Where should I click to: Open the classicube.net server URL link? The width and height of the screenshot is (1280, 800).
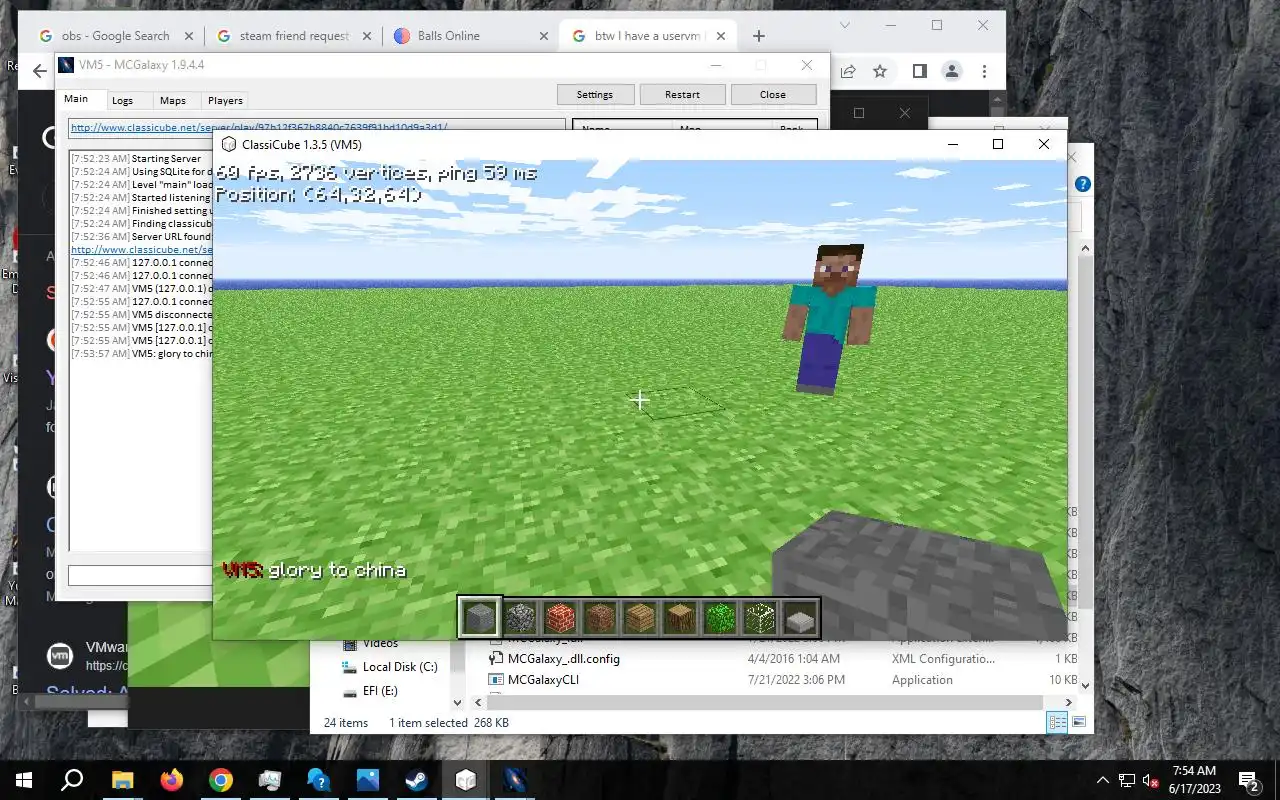pos(259,127)
